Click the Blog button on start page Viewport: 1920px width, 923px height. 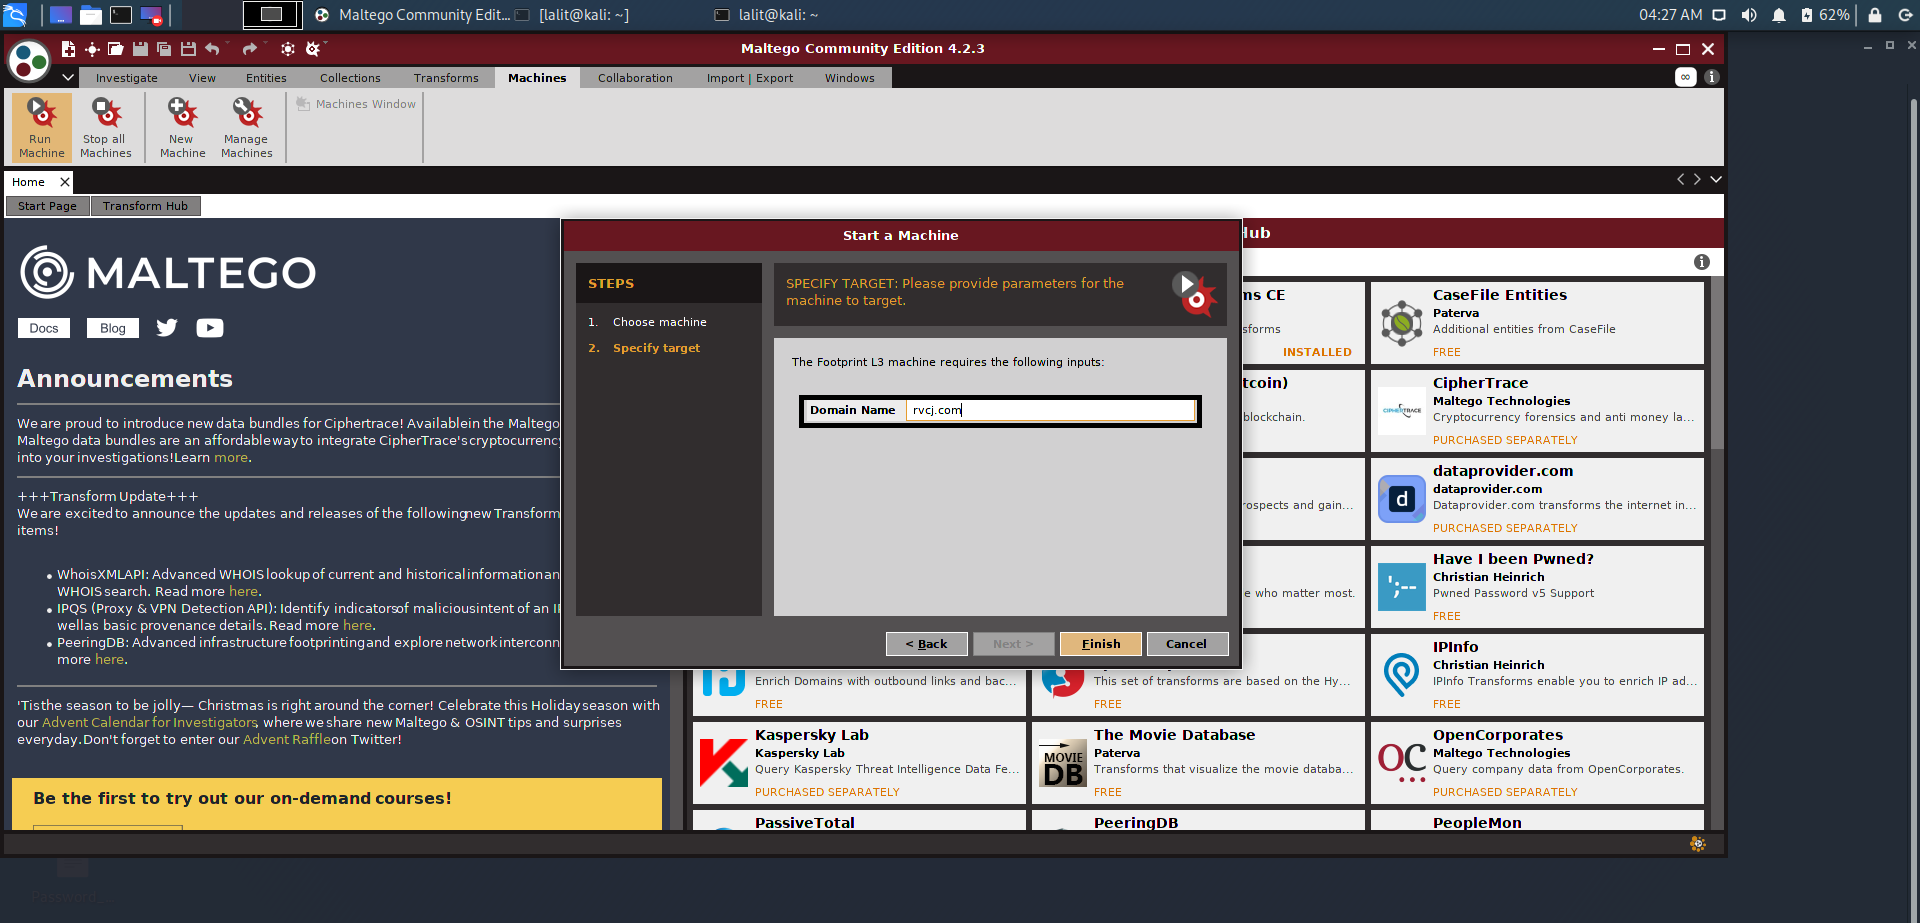(113, 328)
